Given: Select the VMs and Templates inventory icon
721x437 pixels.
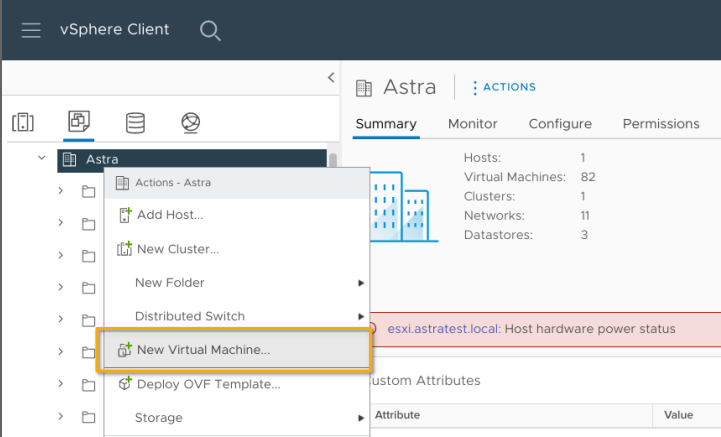Looking at the screenshot, I should tap(78, 122).
